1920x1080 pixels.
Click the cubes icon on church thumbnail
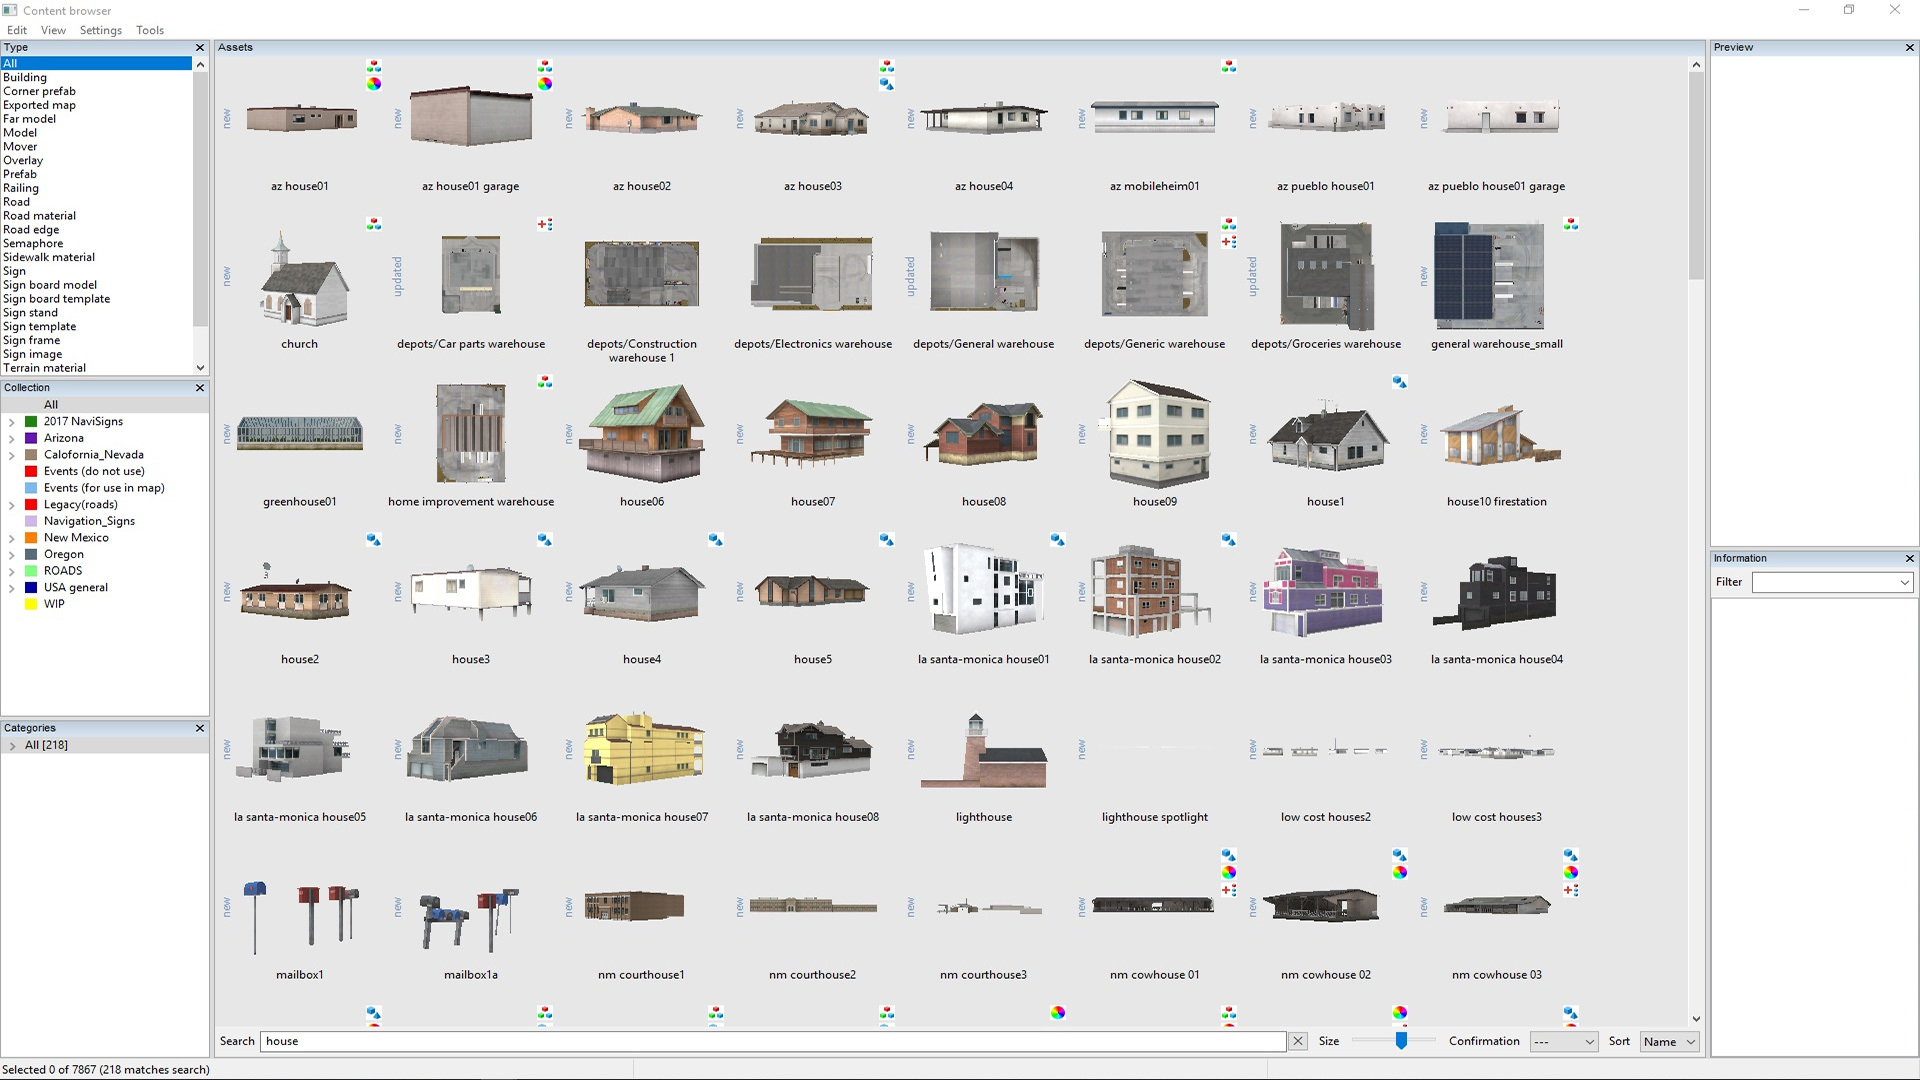pyautogui.click(x=374, y=224)
